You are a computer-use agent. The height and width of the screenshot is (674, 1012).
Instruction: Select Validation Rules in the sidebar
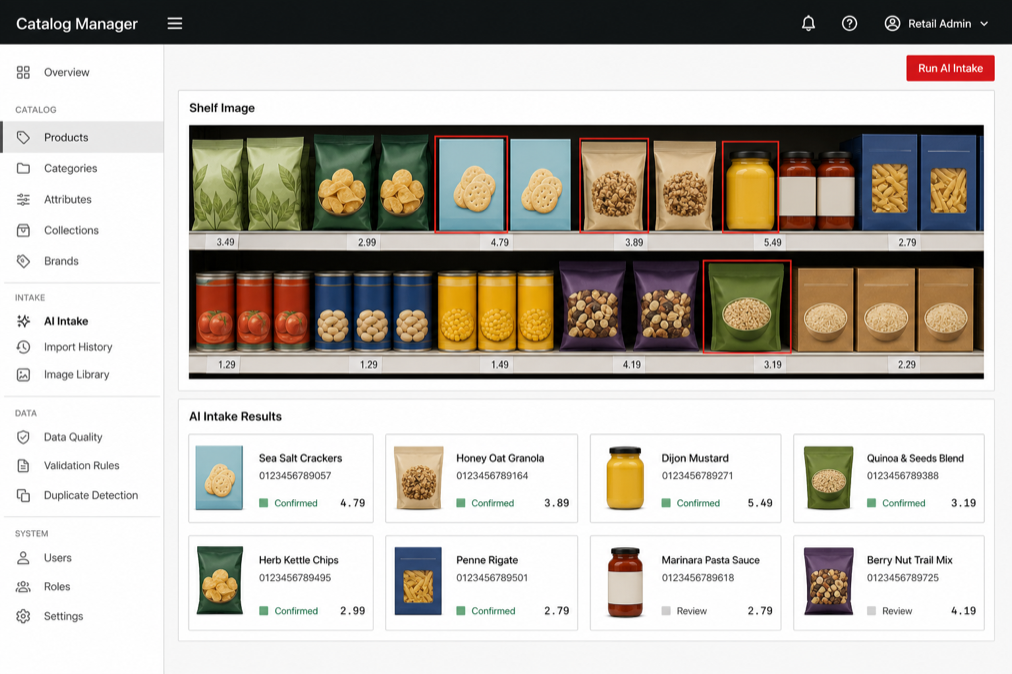[82, 465]
